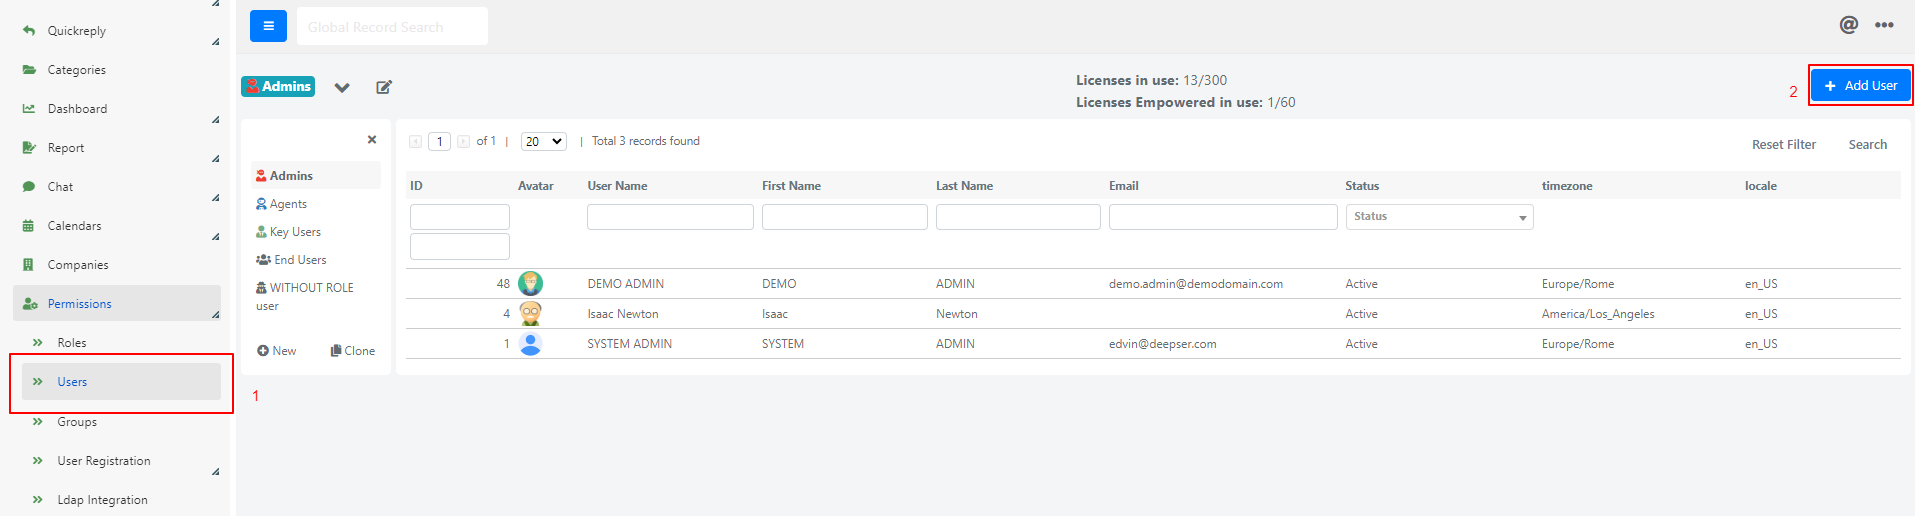
Task: Click the Add User button
Action: (1861, 86)
